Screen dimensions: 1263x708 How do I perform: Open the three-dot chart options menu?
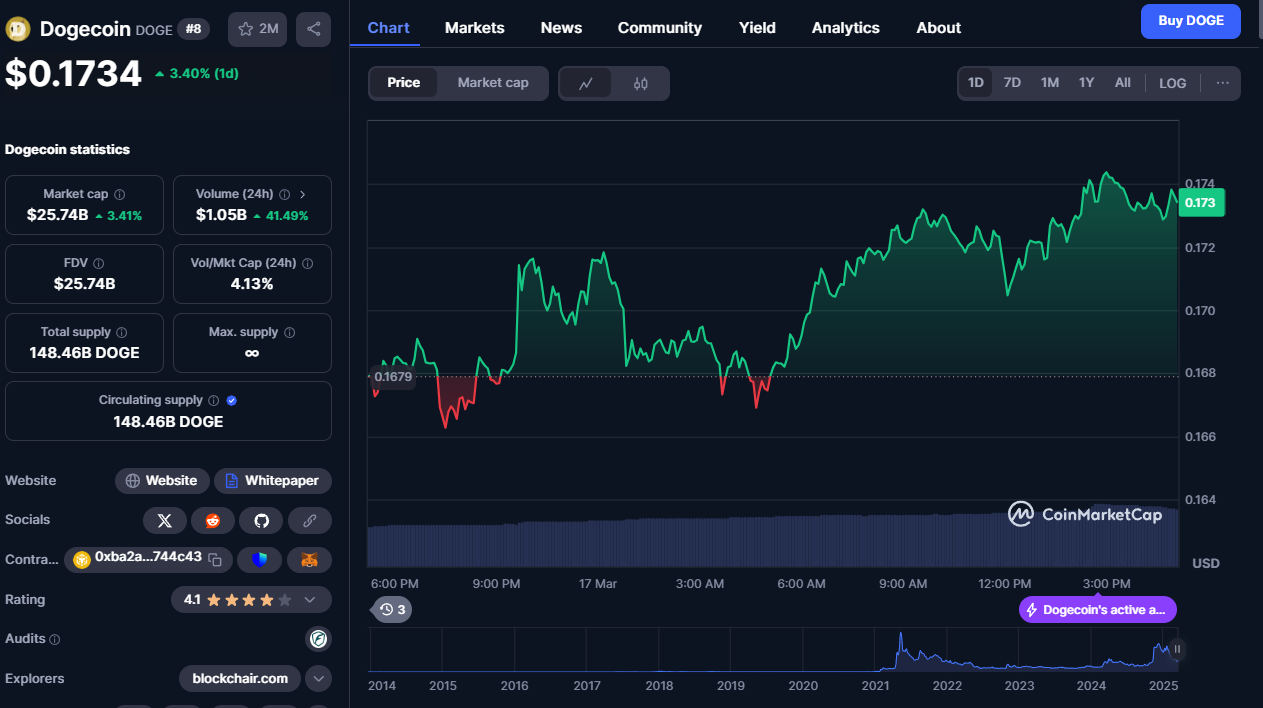1222,83
